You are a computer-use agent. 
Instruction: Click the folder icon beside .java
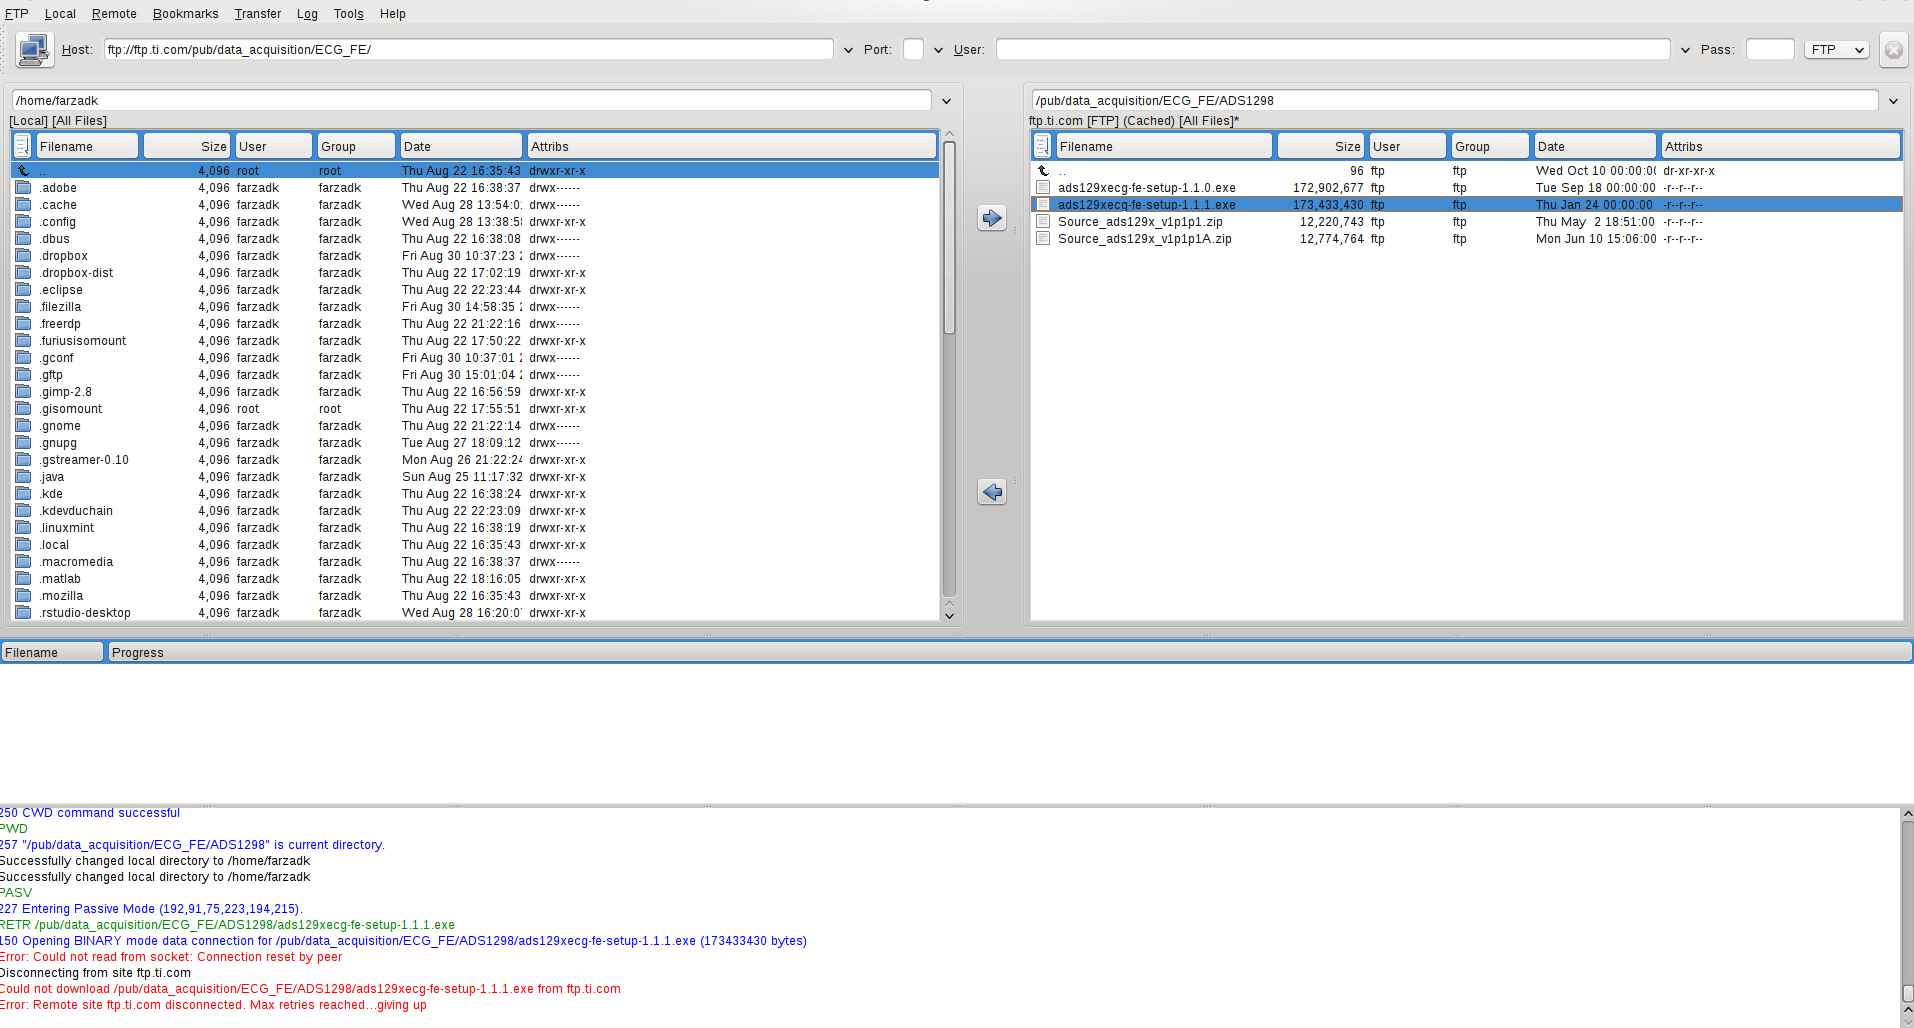click(x=23, y=477)
